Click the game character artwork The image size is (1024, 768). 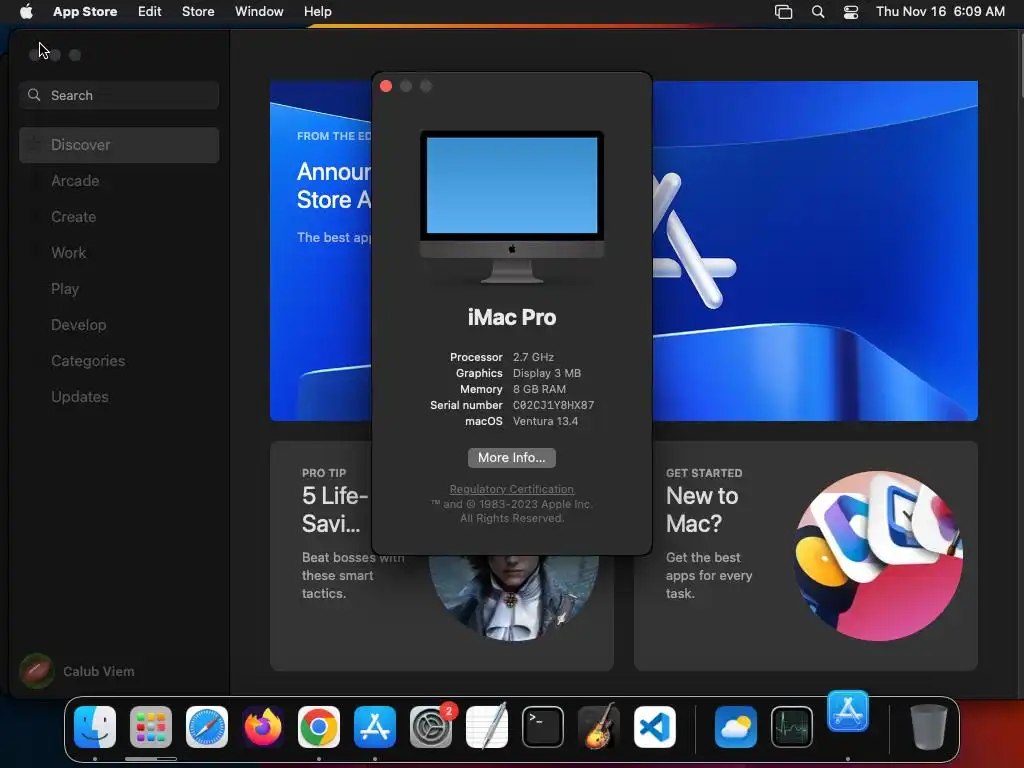click(514, 598)
